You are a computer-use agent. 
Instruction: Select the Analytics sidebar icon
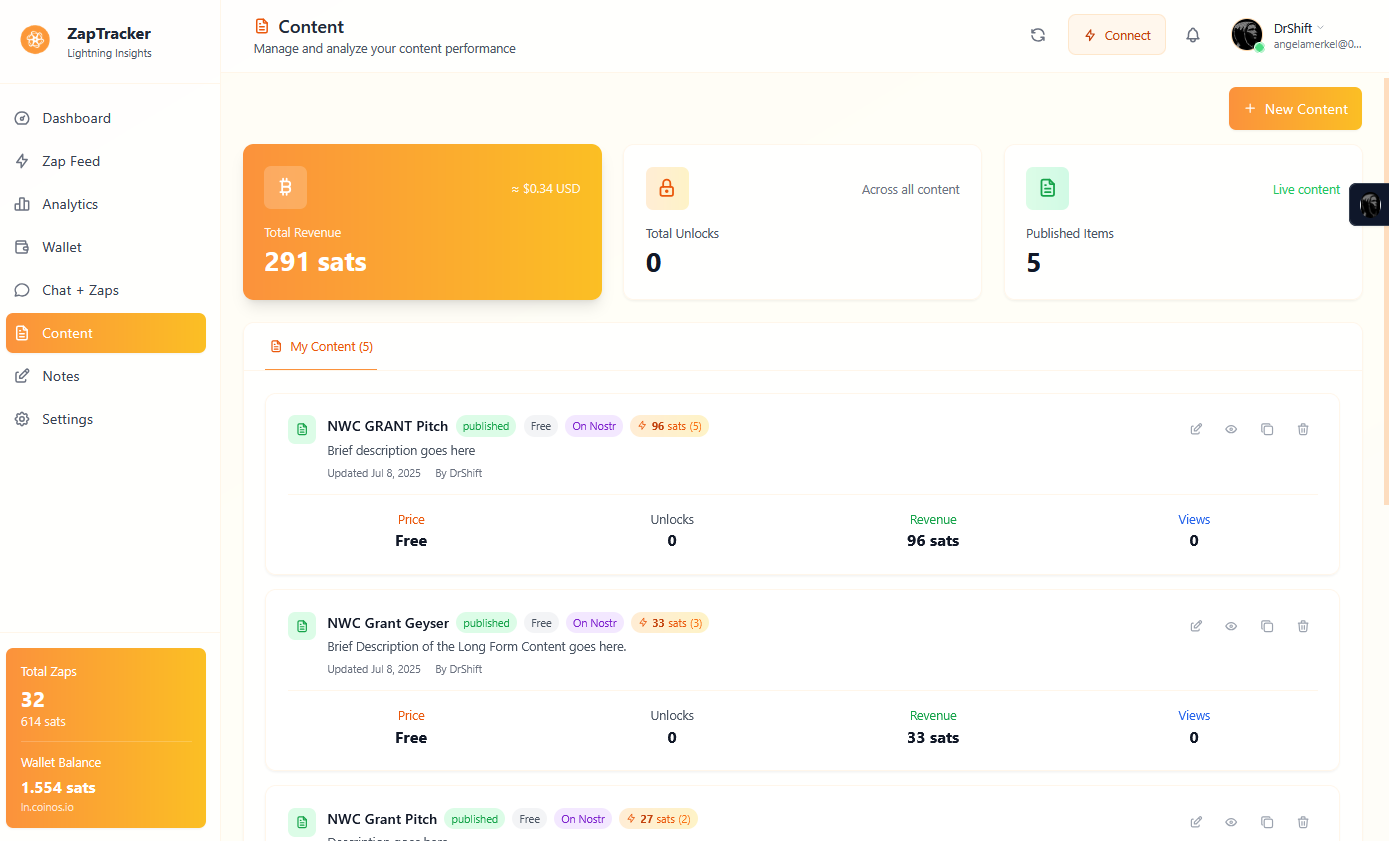pos(21,204)
